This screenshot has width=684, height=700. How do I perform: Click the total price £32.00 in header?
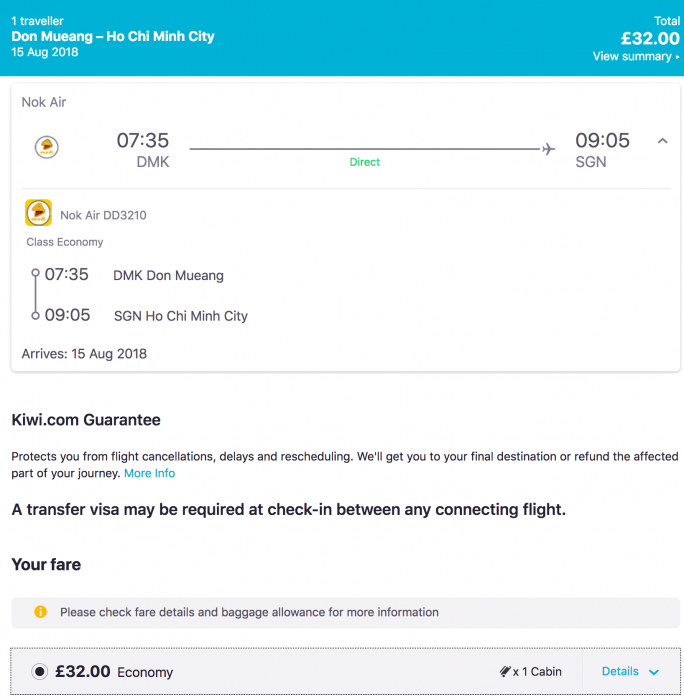click(x=650, y=38)
